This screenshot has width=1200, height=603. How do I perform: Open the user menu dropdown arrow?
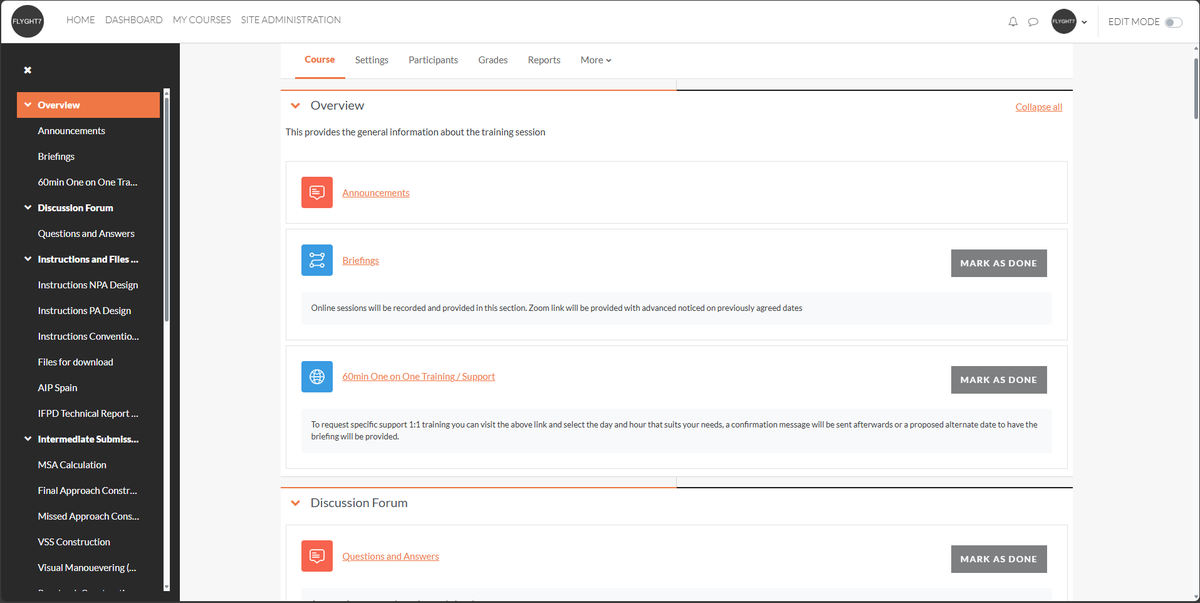1084,22
